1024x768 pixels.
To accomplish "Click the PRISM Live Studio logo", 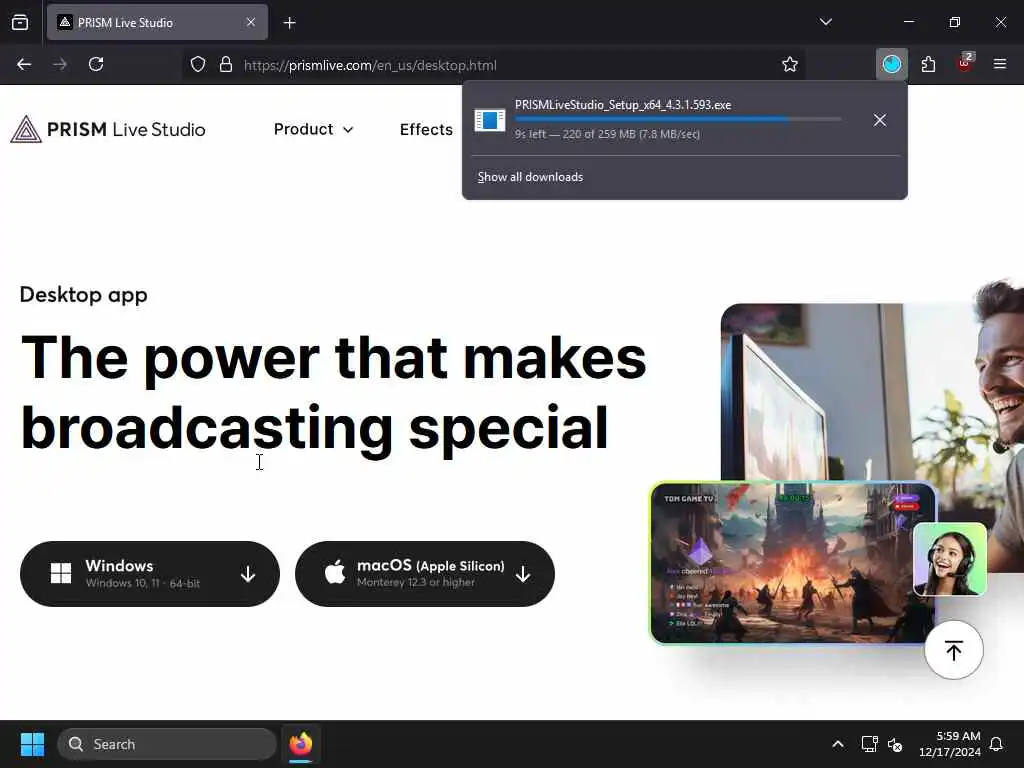I will click(x=108, y=129).
